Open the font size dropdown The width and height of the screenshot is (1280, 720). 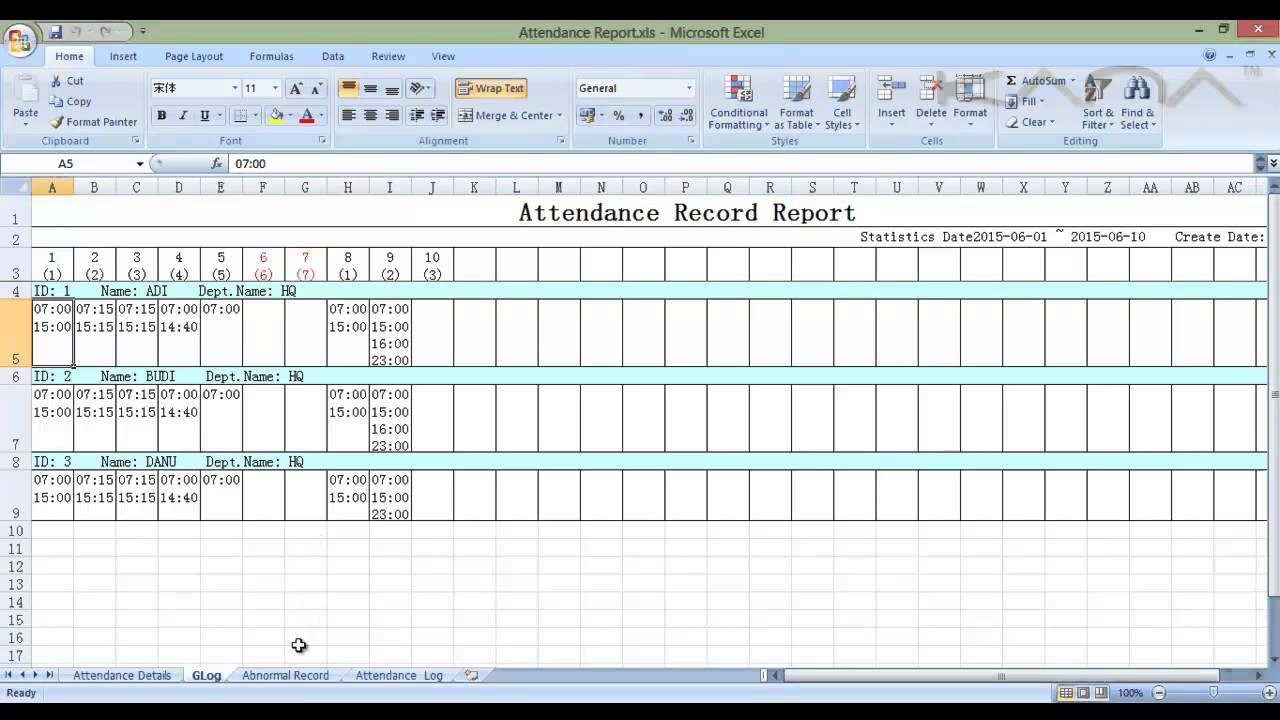click(x=275, y=88)
